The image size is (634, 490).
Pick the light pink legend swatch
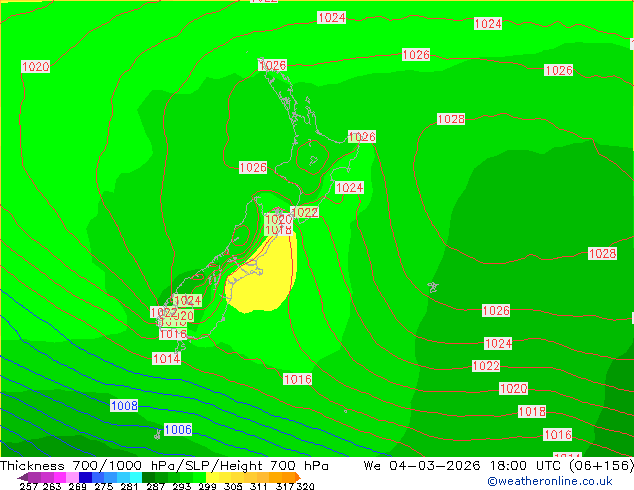72,477
